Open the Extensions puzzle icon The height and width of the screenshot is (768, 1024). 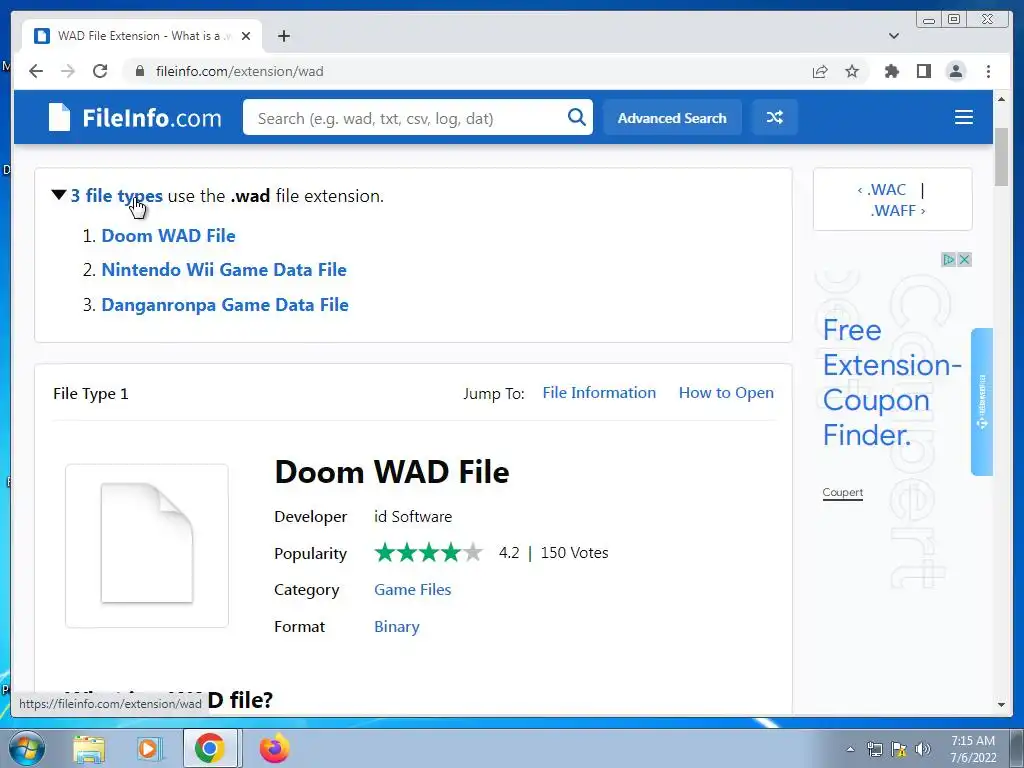[891, 71]
